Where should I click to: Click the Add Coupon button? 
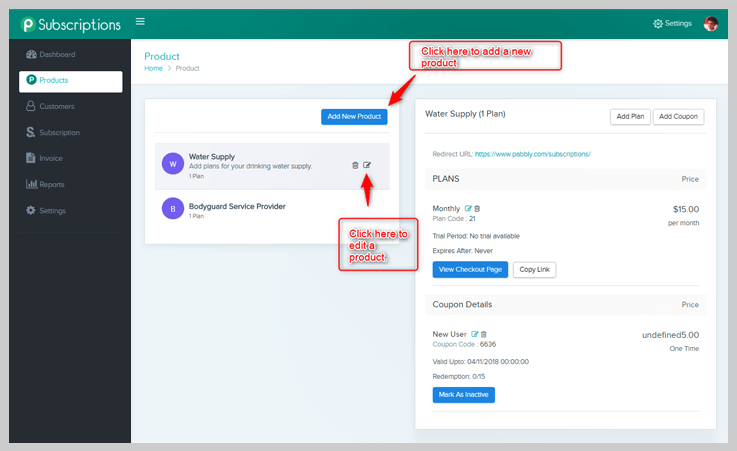(678, 117)
